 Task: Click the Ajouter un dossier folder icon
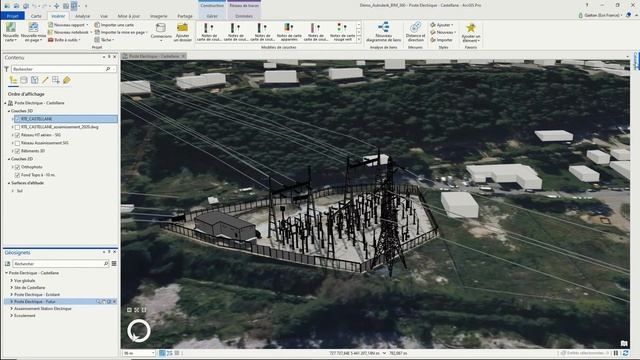(x=182, y=28)
